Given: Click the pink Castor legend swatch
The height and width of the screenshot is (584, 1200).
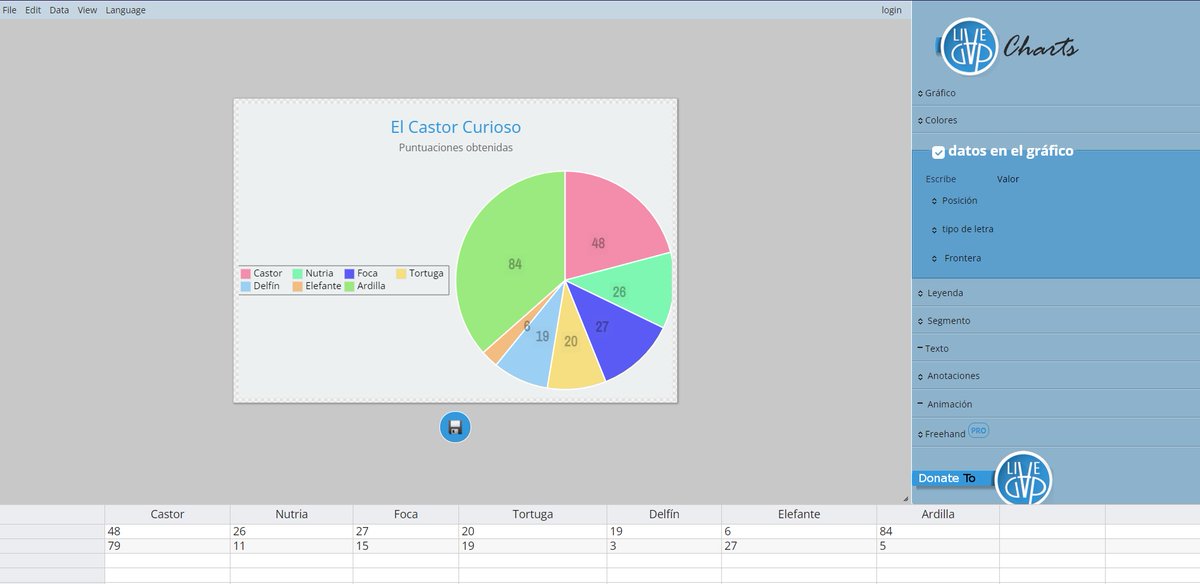Looking at the screenshot, I should 245,273.
